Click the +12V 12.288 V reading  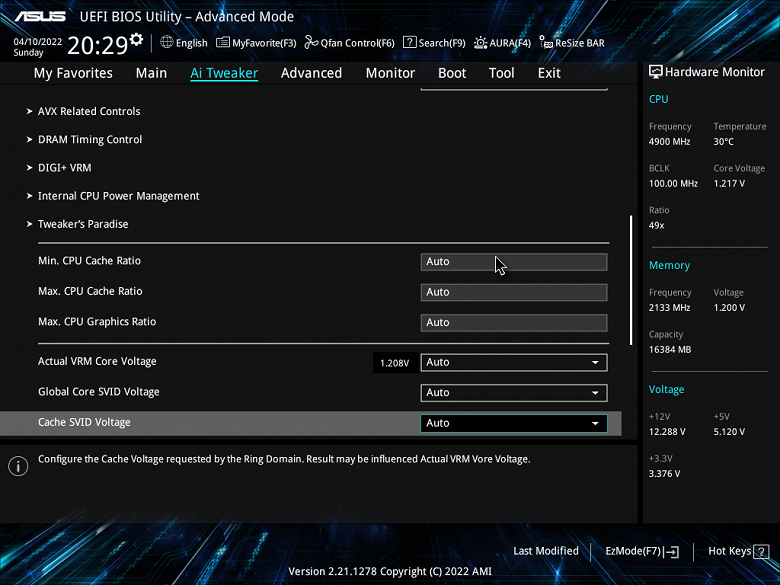tap(667, 432)
